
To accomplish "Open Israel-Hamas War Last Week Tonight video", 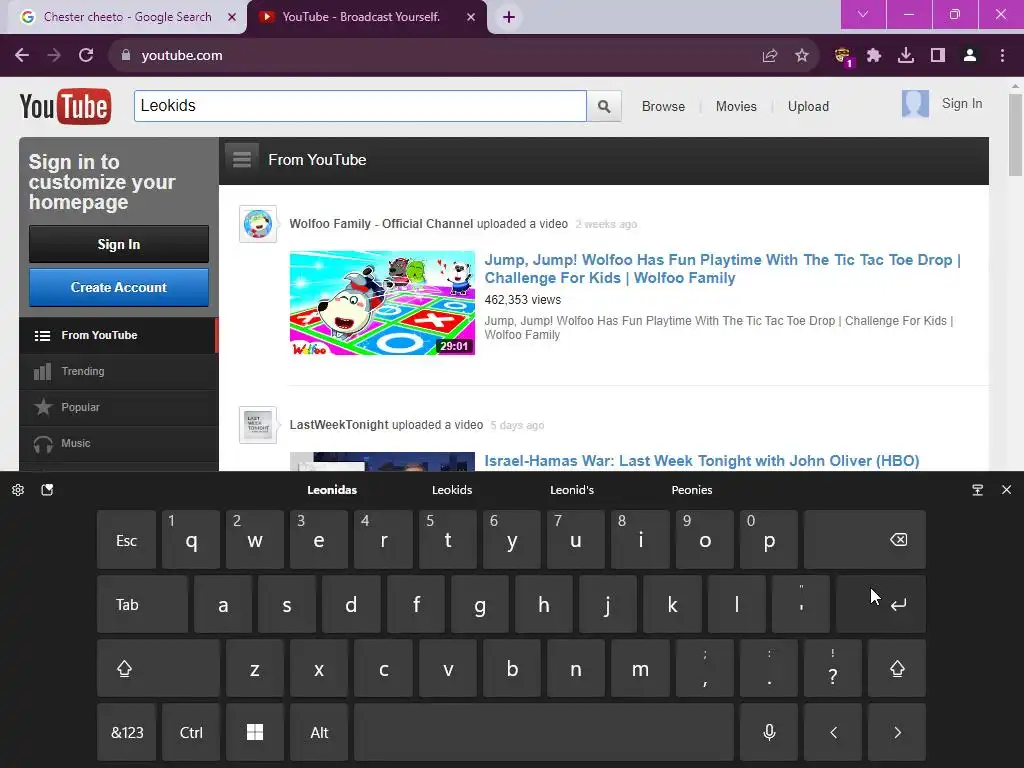I will click(x=702, y=461).
